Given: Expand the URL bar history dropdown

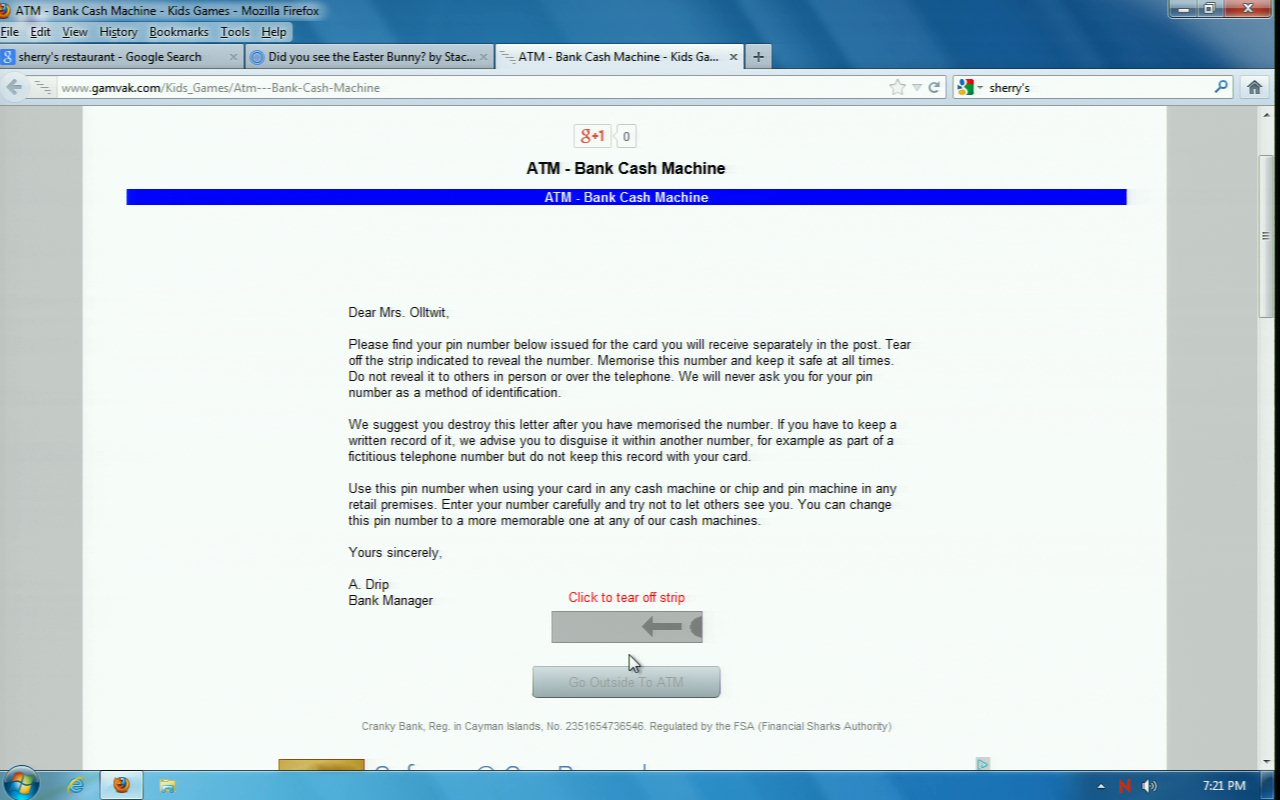Looking at the screenshot, I should pyautogui.click(x=916, y=87).
